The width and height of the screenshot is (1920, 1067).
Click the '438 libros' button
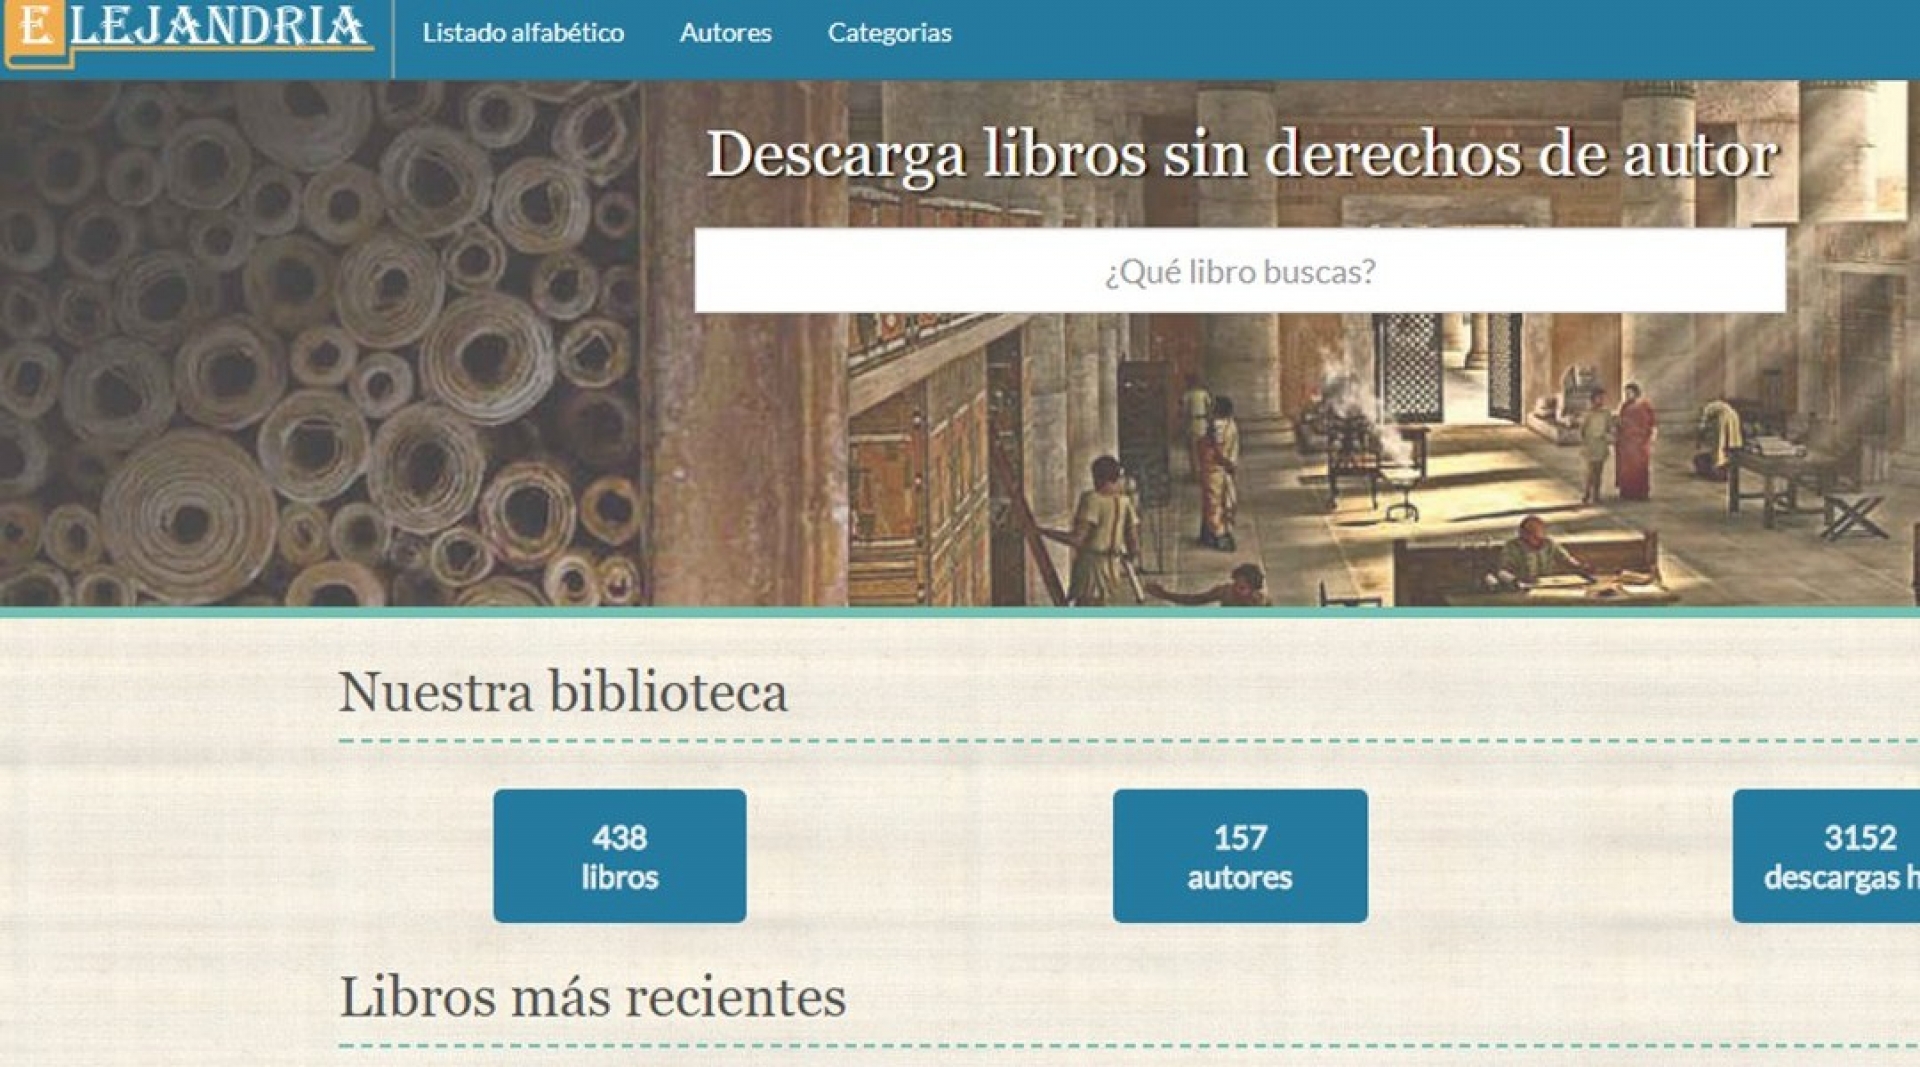click(620, 856)
